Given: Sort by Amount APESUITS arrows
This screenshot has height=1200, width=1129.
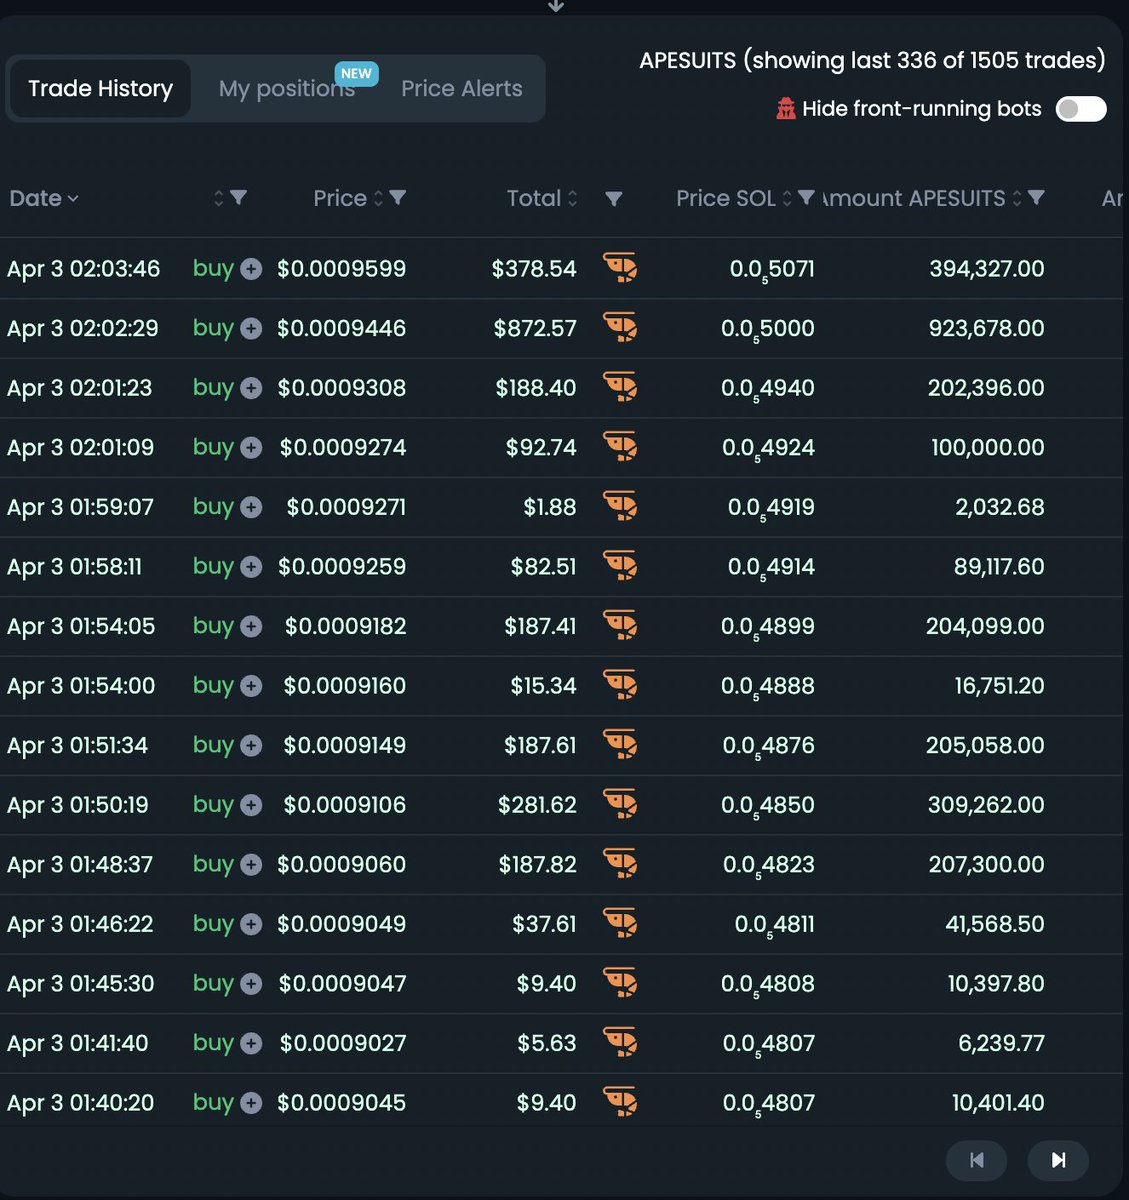Looking at the screenshot, I should click(x=1017, y=198).
